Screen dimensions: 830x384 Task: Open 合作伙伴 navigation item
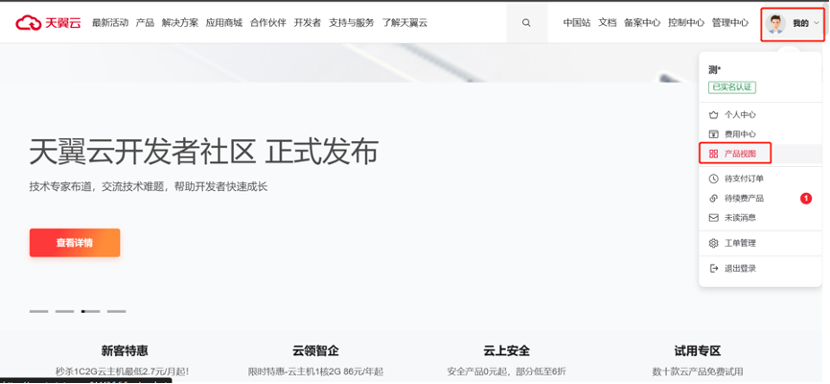click(268, 23)
